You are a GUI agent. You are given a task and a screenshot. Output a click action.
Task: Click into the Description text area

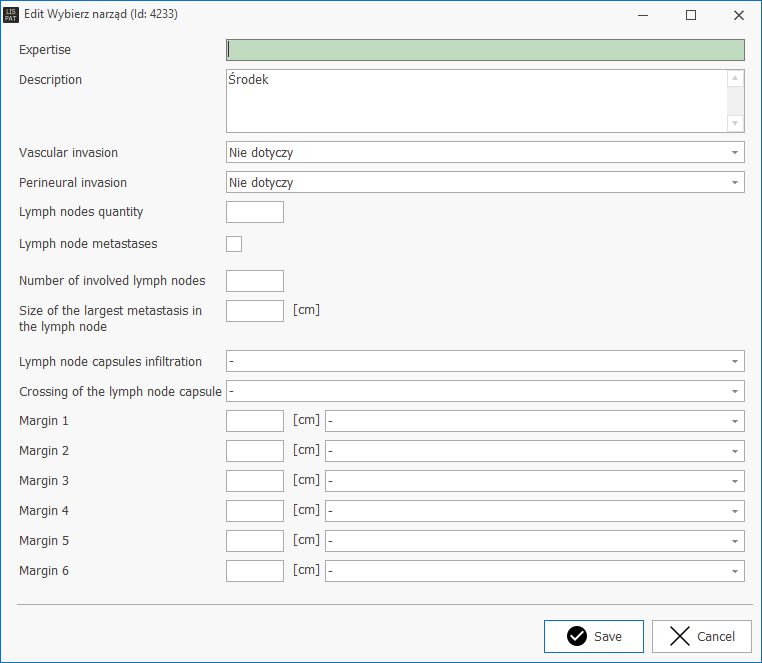pos(475,100)
